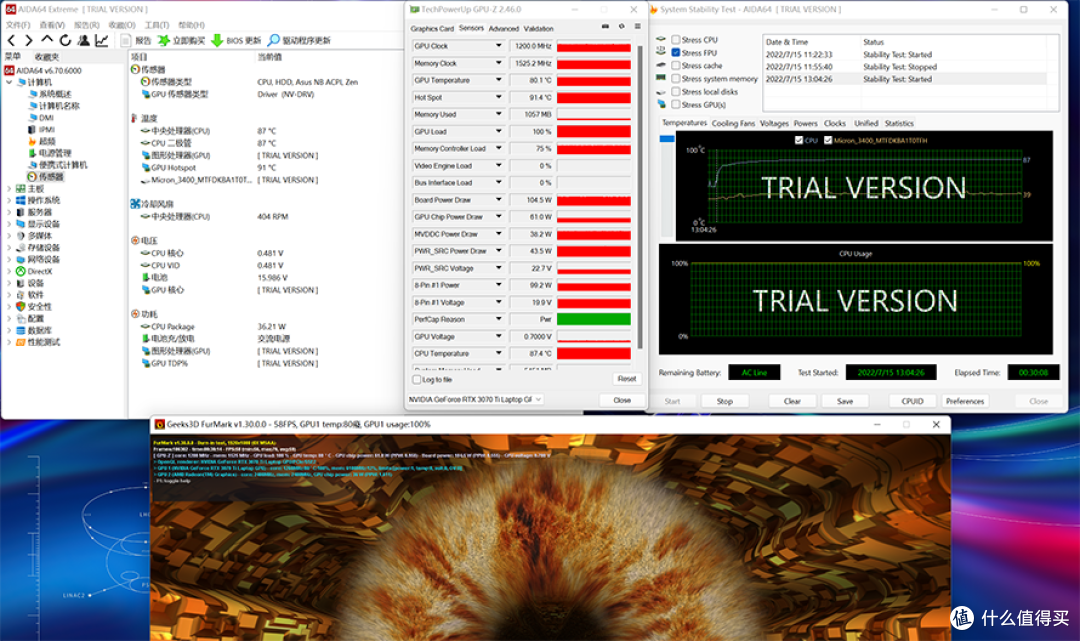Enable Stress CPU checkbox

coord(676,40)
